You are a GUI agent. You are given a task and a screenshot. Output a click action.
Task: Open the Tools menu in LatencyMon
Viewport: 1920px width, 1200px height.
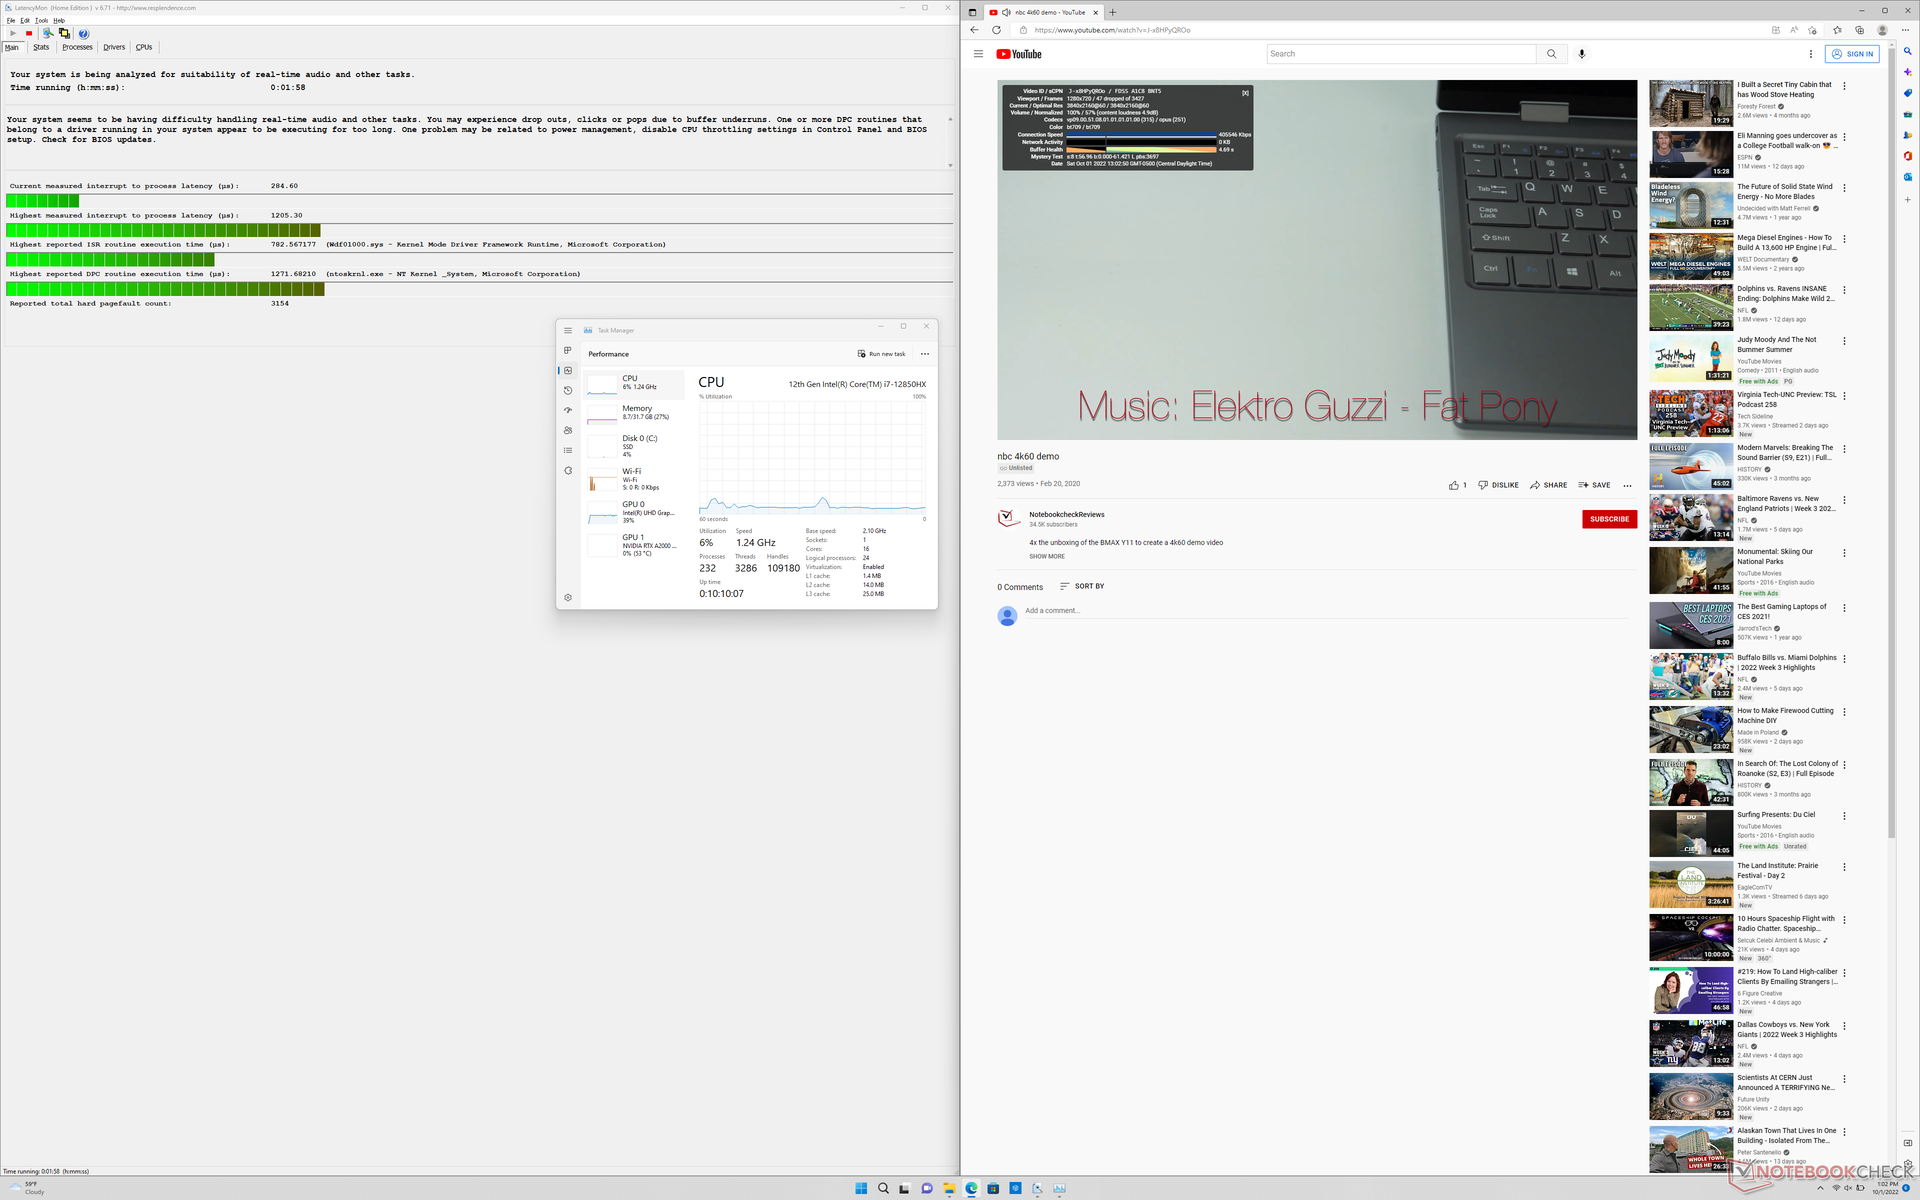(41, 20)
